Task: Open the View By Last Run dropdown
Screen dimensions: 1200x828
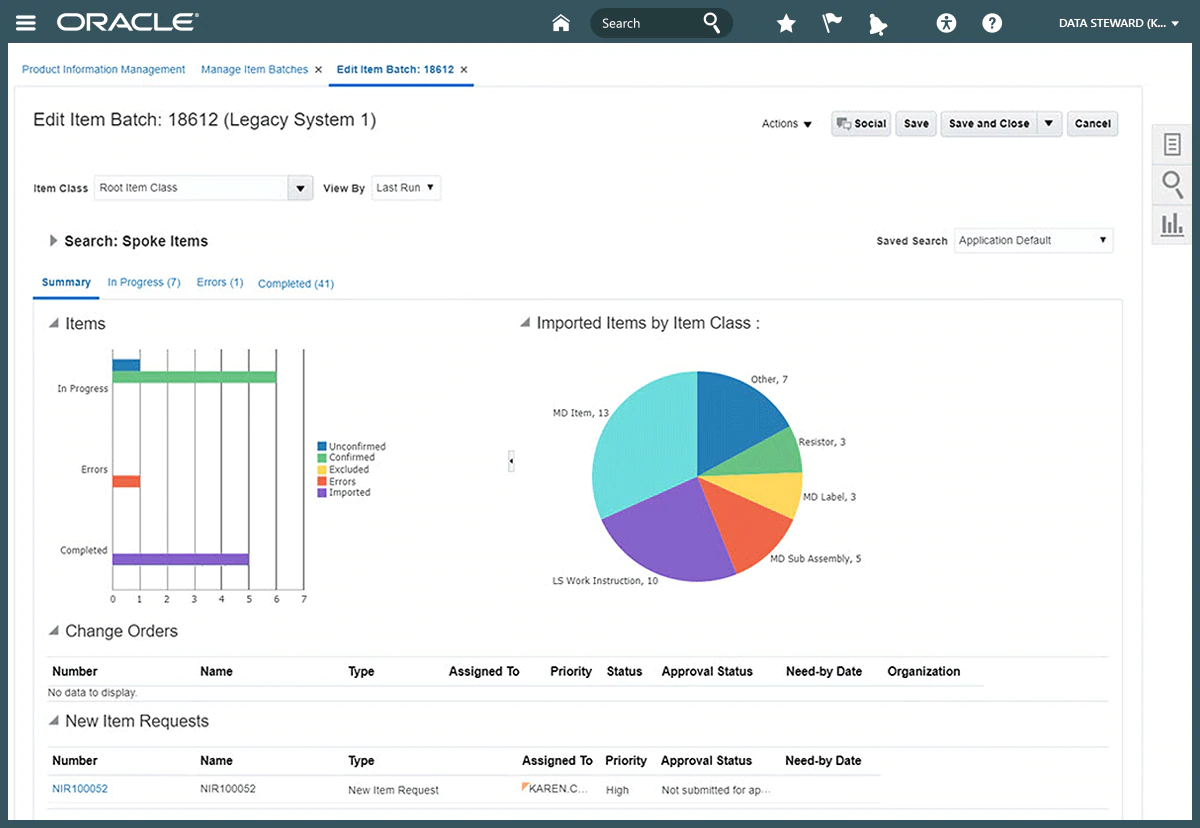Action: coord(406,188)
